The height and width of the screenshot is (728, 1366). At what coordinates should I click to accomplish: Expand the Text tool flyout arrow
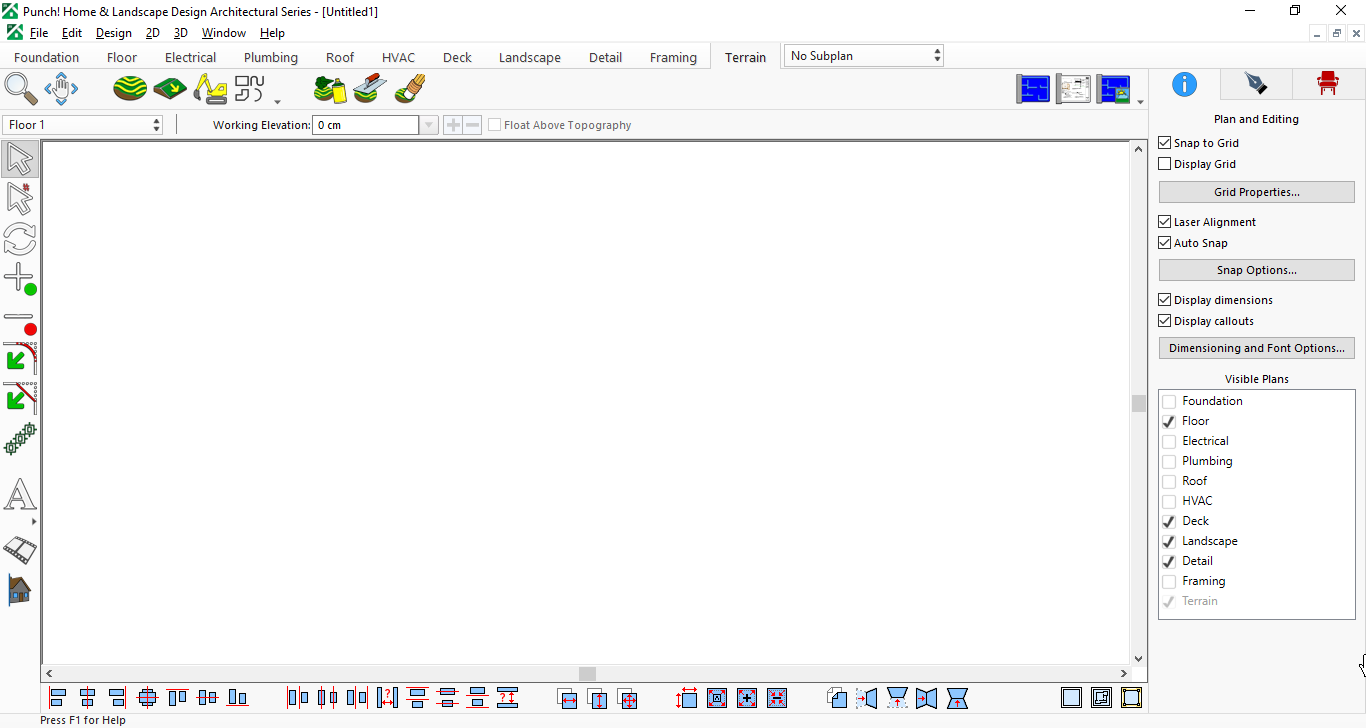(x=34, y=522)
